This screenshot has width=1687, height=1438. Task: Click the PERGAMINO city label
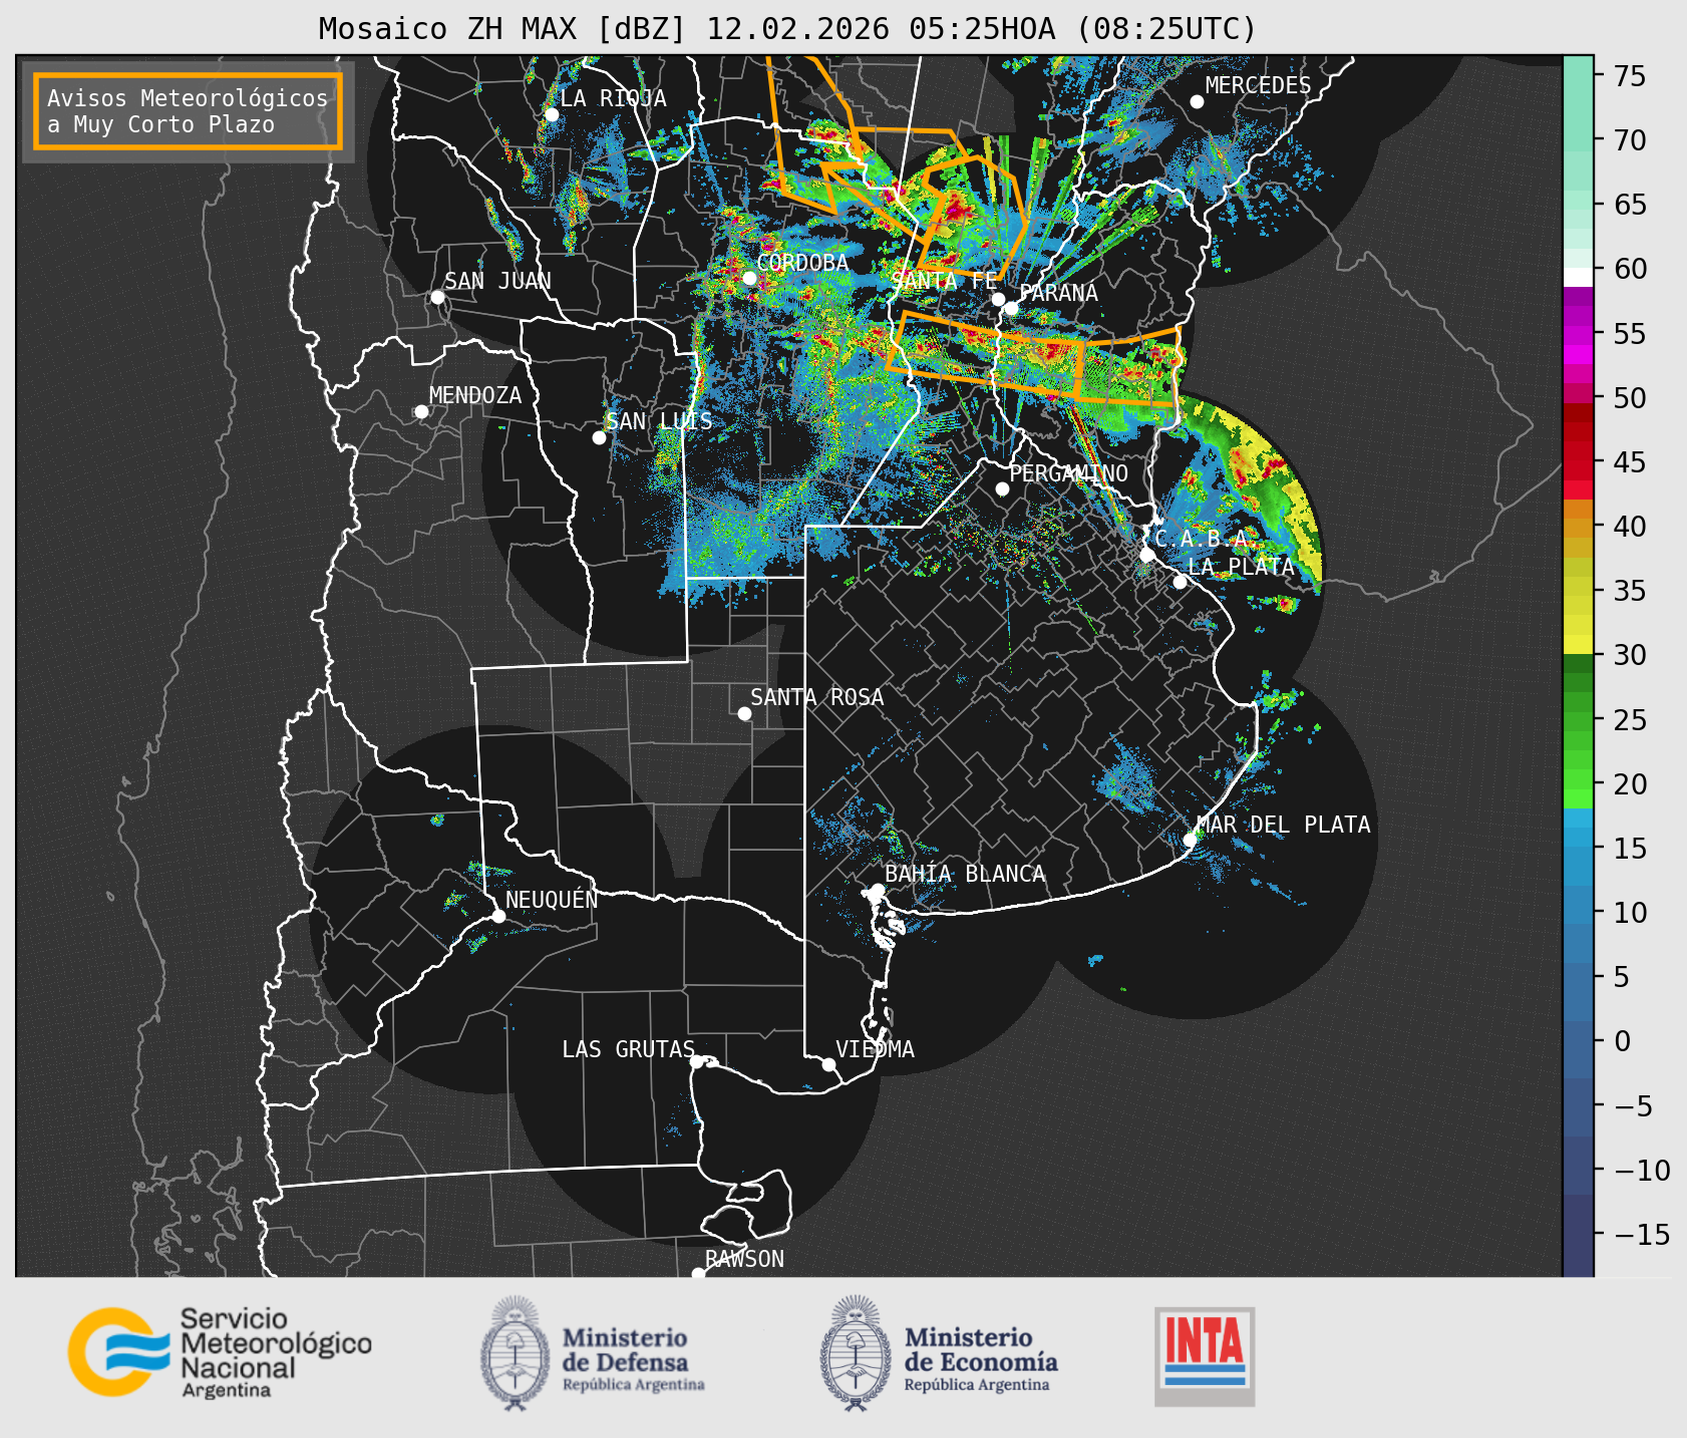1068,473
